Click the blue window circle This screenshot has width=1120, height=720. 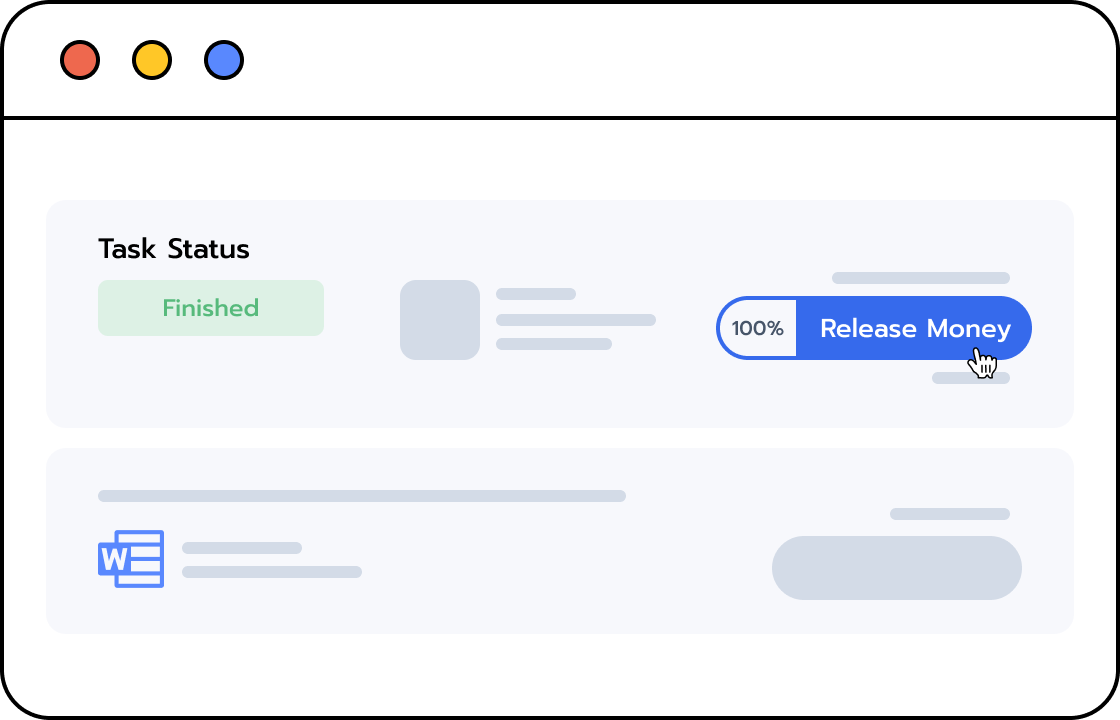point(224,60)
